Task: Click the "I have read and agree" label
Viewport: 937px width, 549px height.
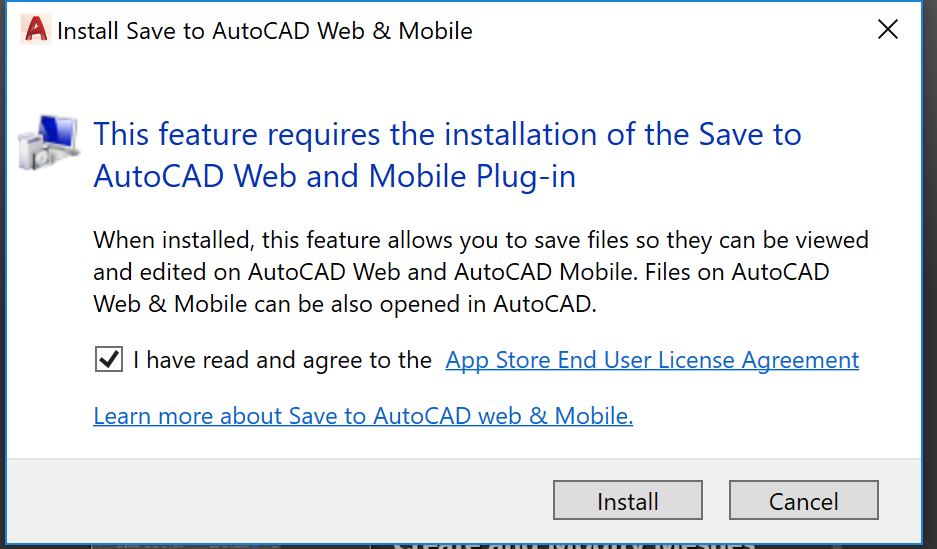Action: pos(282,360)
